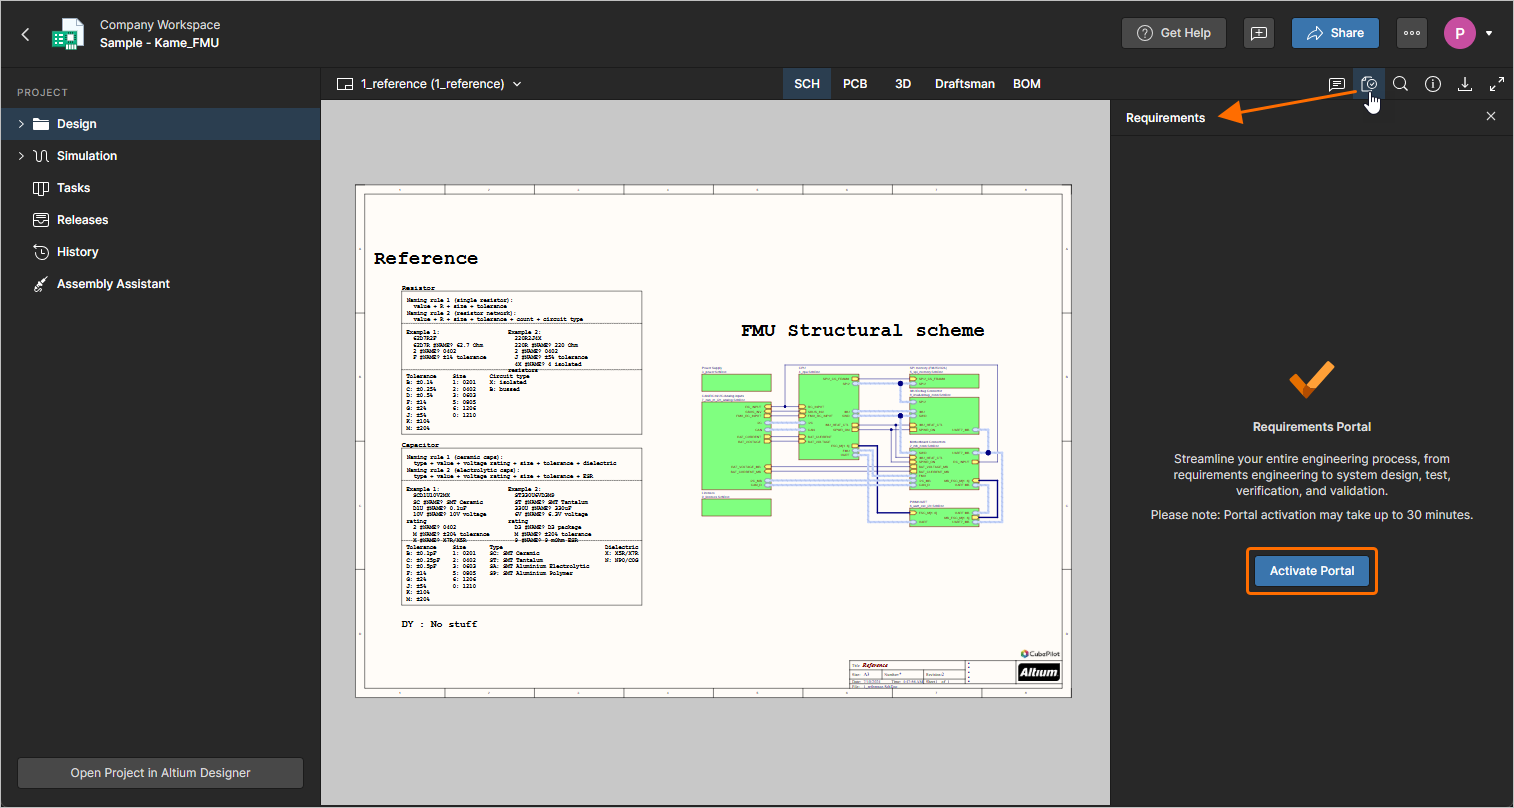
Task: Open Assembly Assistant in the sidebar
Action: 113,284
